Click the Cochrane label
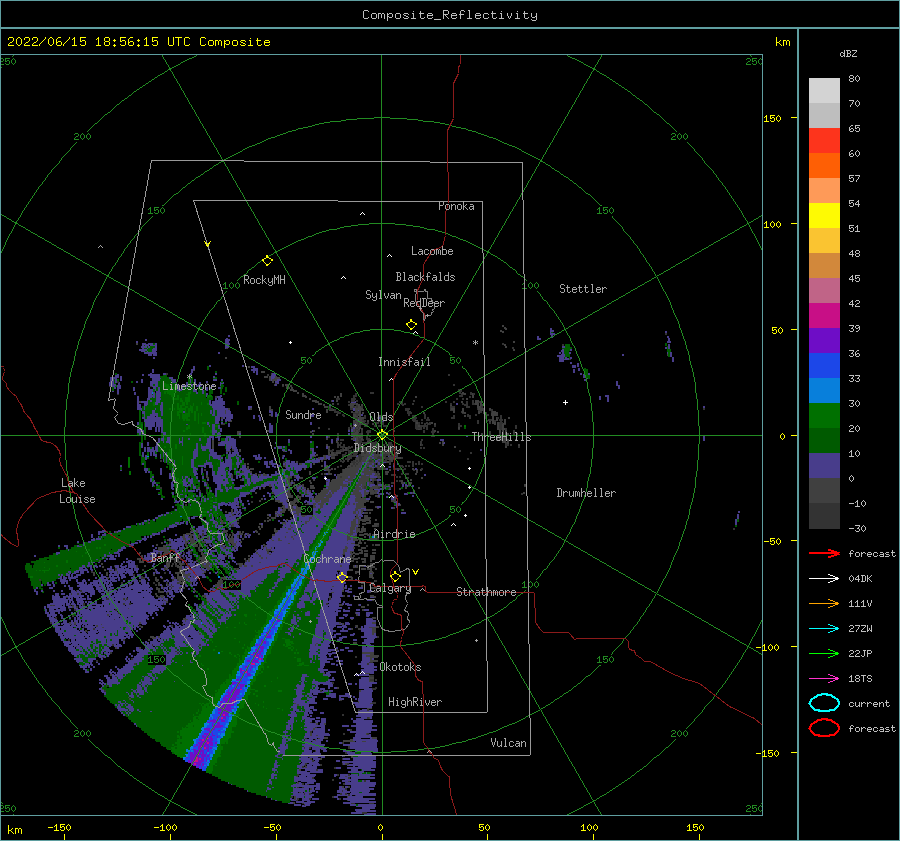 327,559
